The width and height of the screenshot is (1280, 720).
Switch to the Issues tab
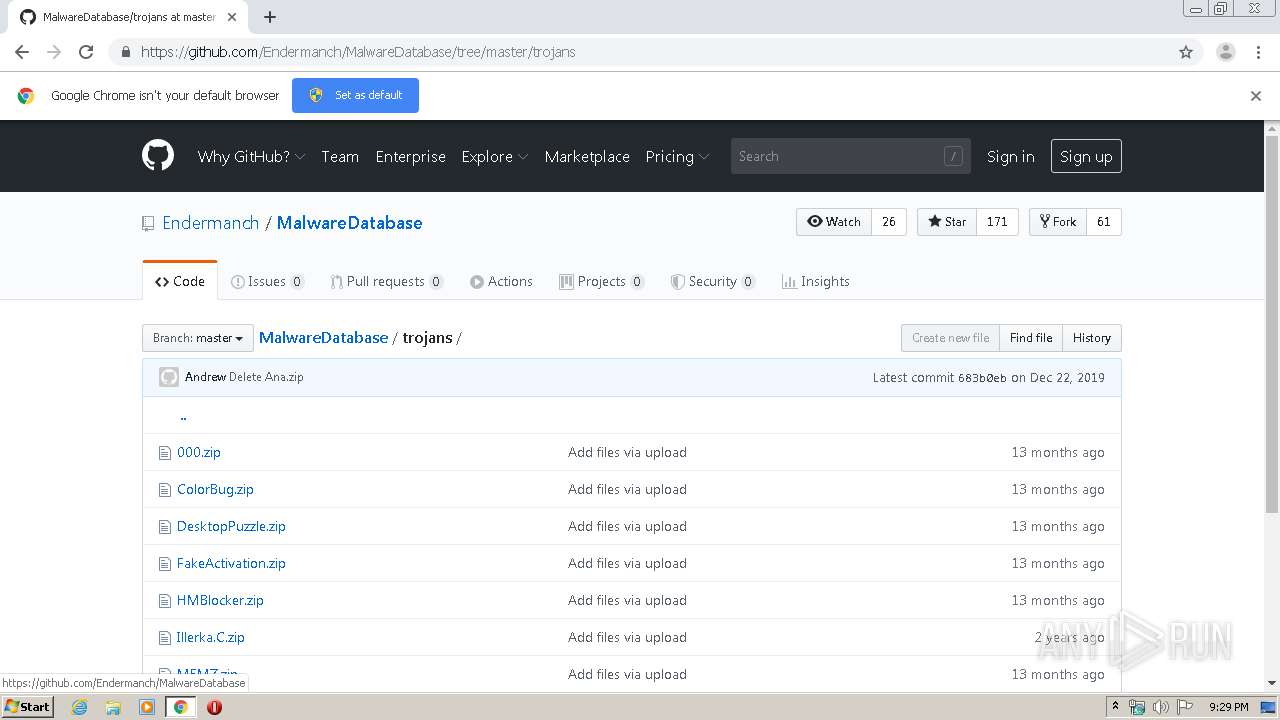tap(267, 281)
